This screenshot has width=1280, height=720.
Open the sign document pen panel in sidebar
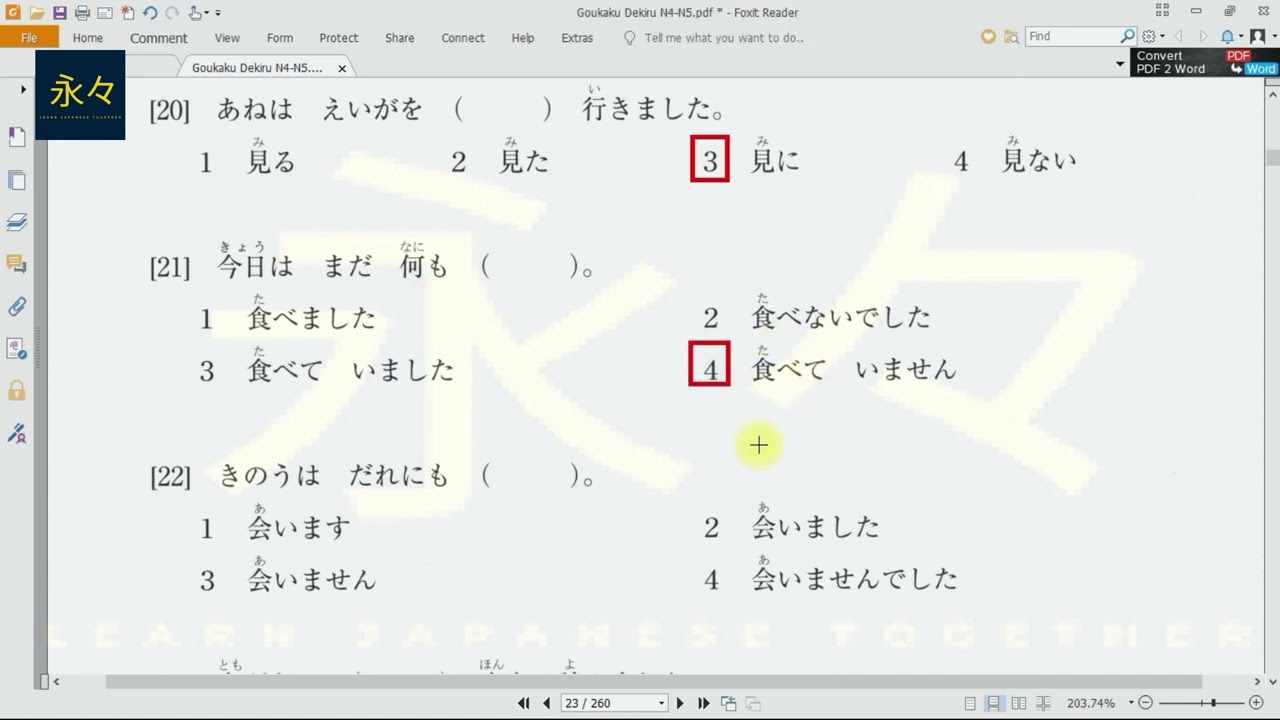point(16,433)
